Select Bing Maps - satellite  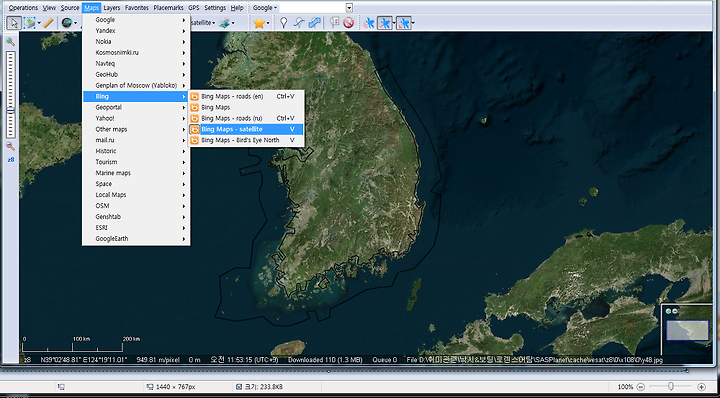(x=246, y=129)
